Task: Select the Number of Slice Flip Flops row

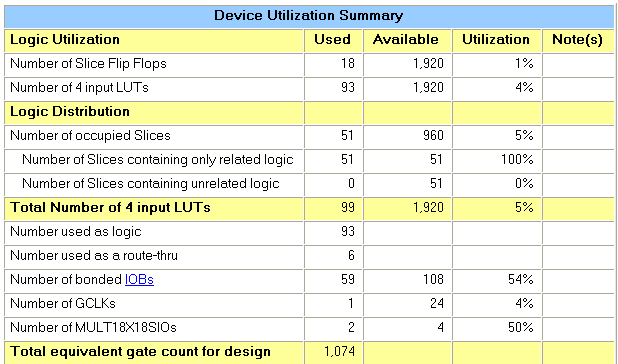Action: point(309,64)
